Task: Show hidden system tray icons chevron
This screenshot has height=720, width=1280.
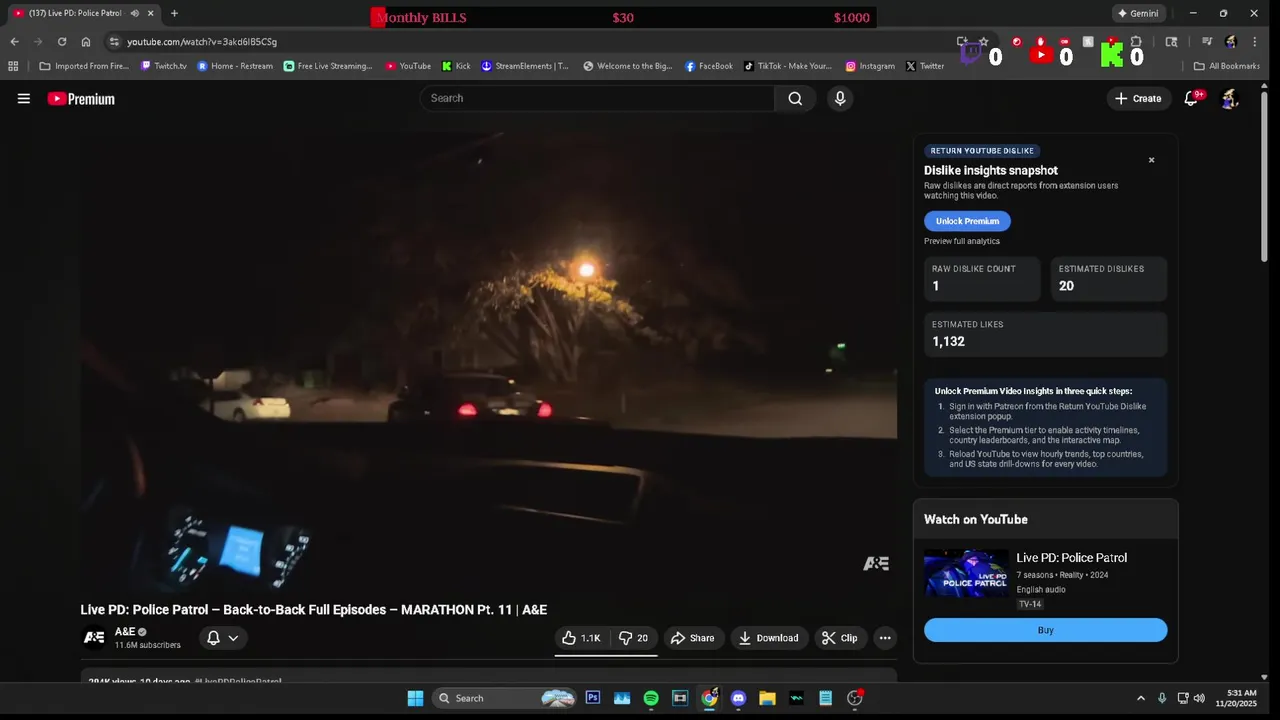Action: click(x=1141, y=698)
